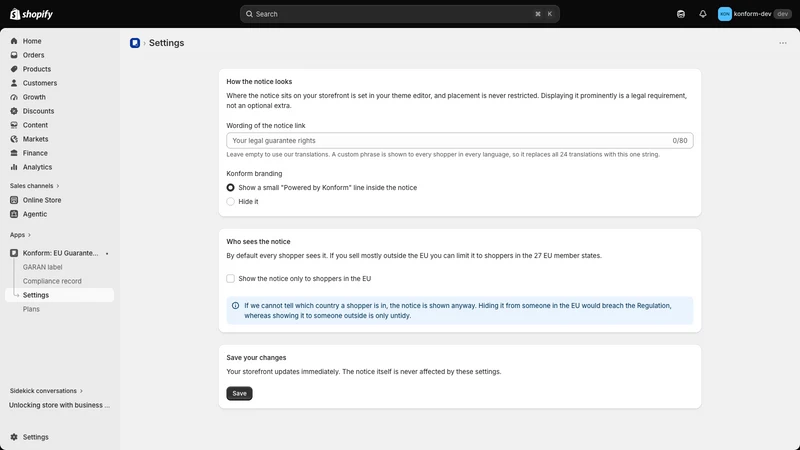
Task: Open the notifications bell
Action: [703, 14]
